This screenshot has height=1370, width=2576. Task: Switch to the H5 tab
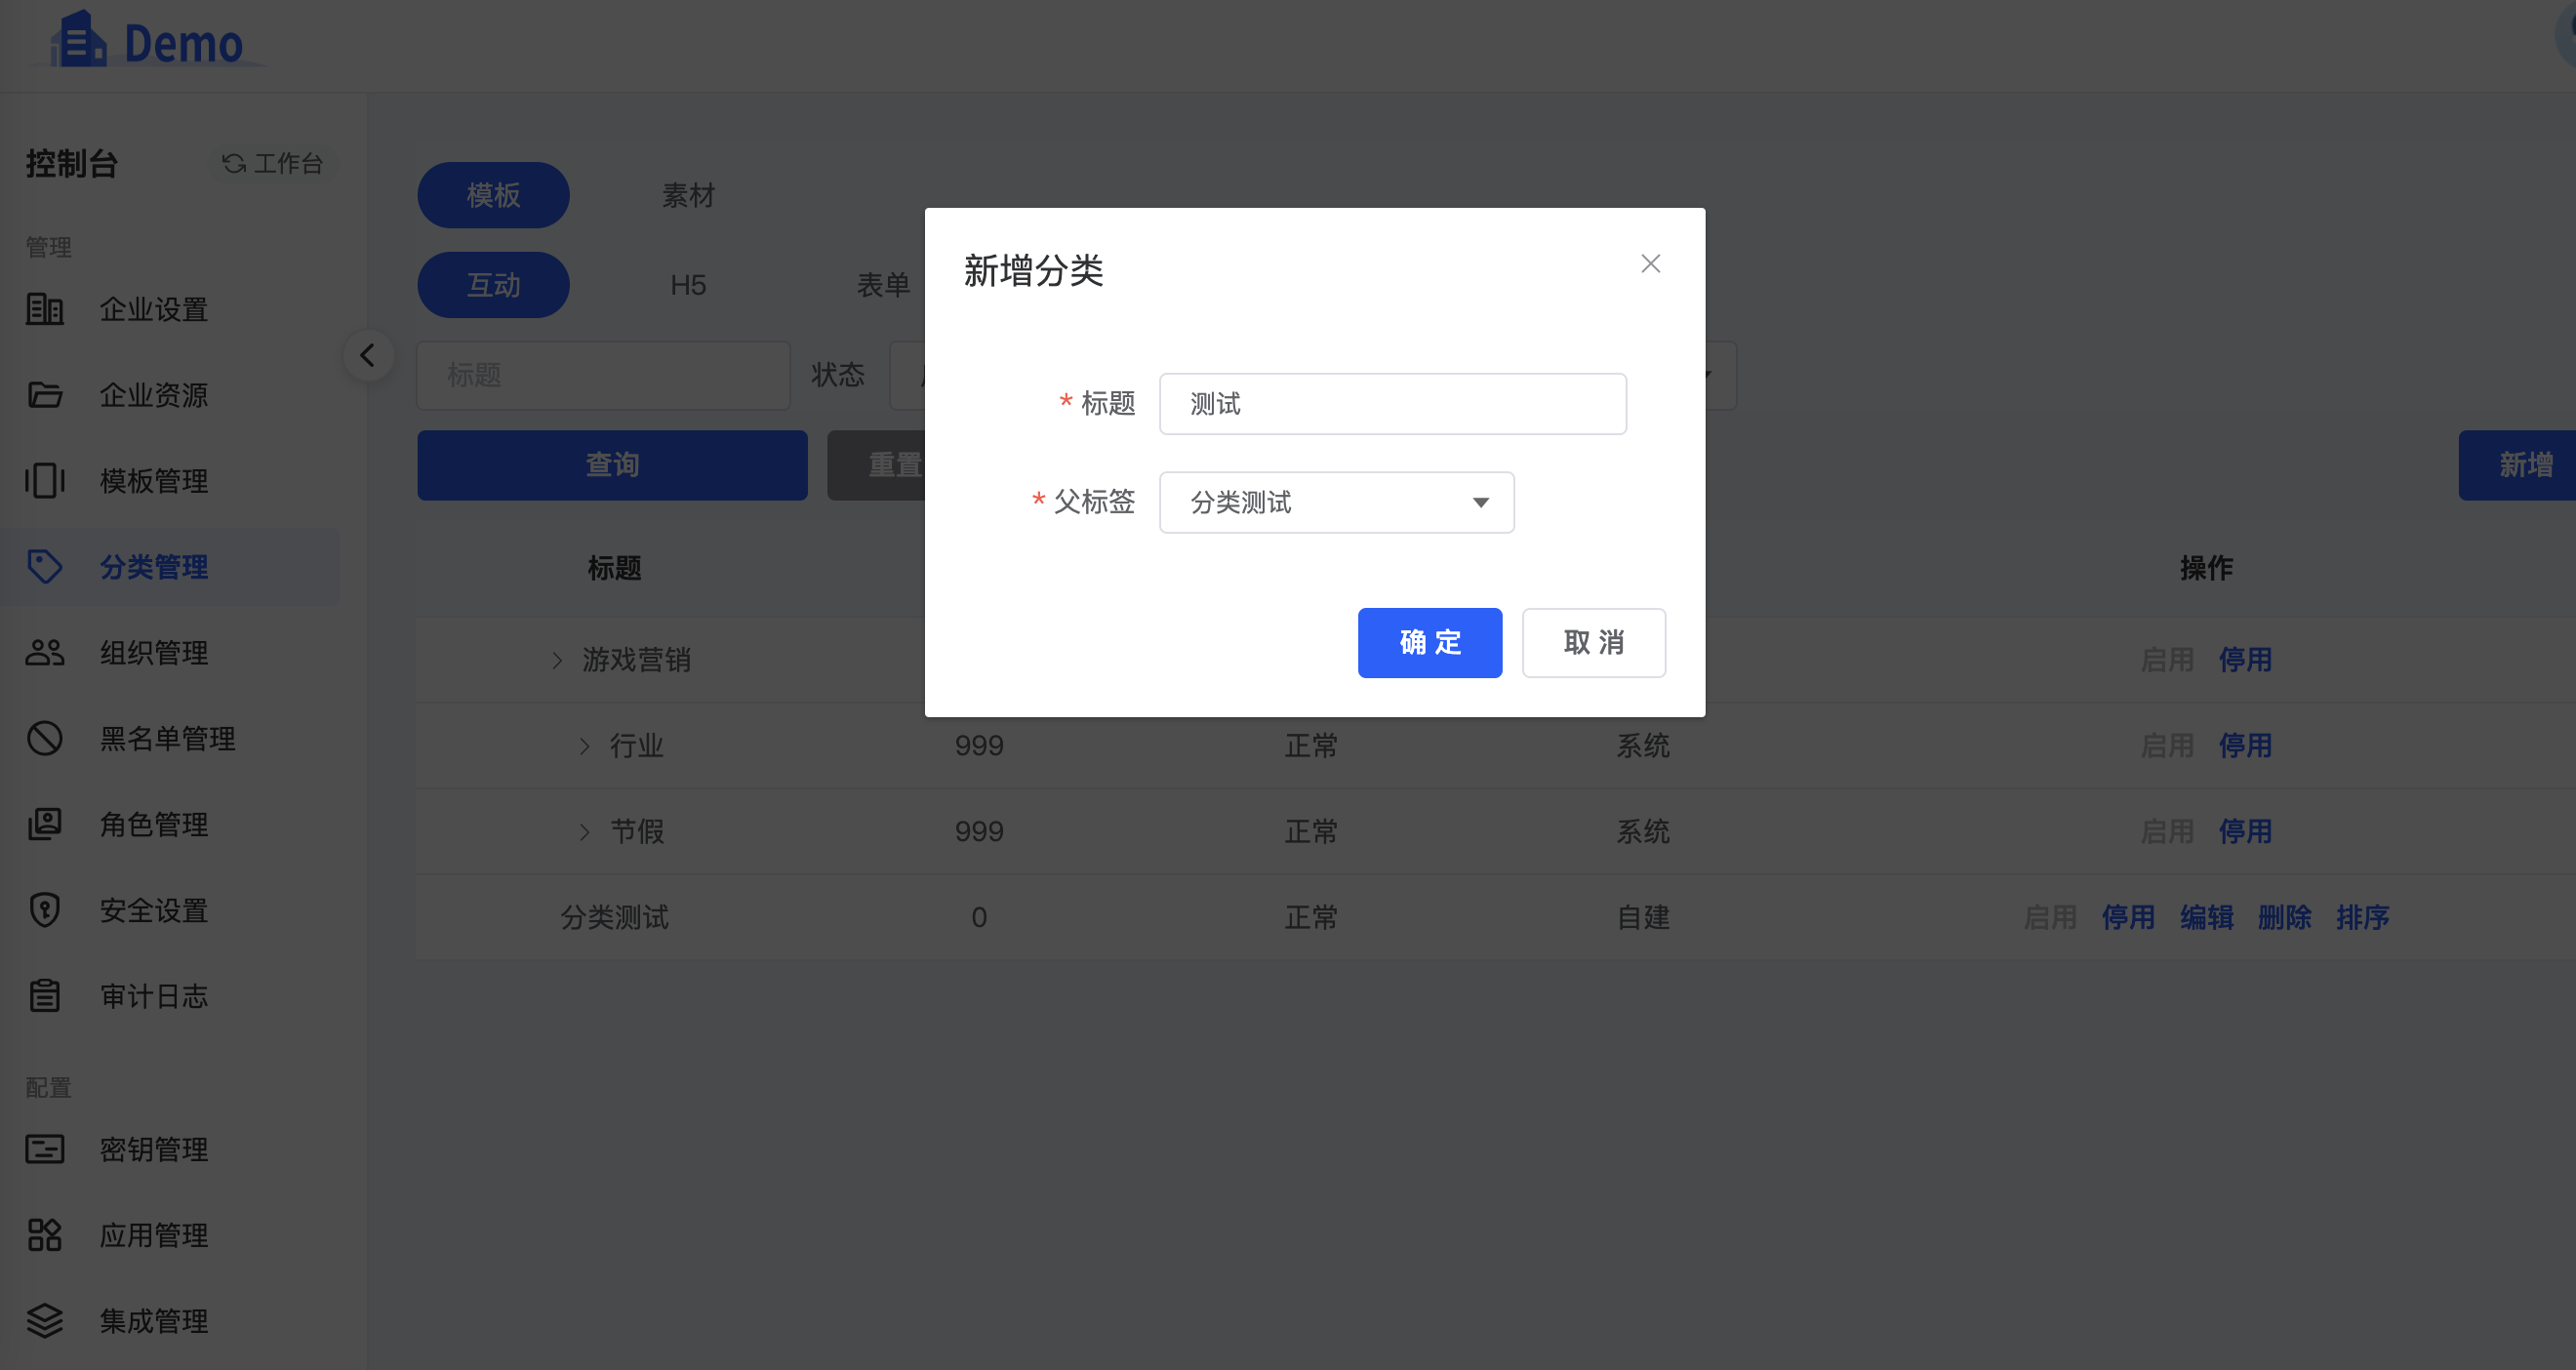(x=688, y=285)
